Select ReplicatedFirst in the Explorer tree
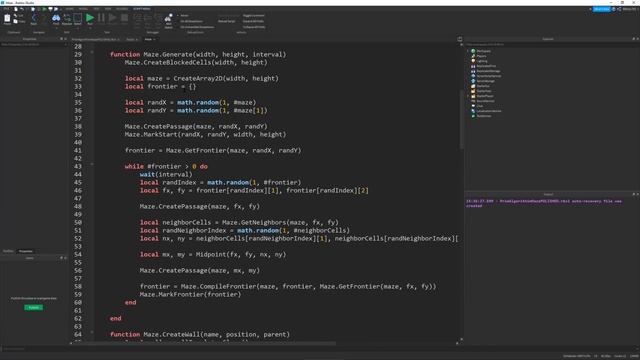This screenshot has height=360, width=640. (486, 66)
